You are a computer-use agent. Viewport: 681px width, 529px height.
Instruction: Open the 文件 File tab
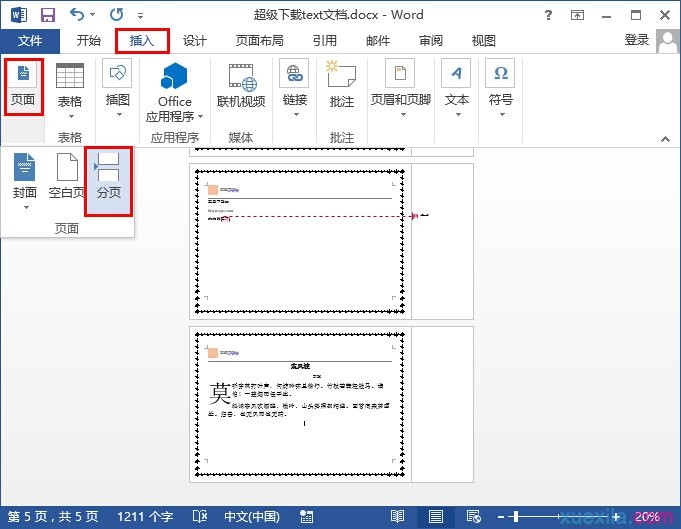tap(30, 41)
